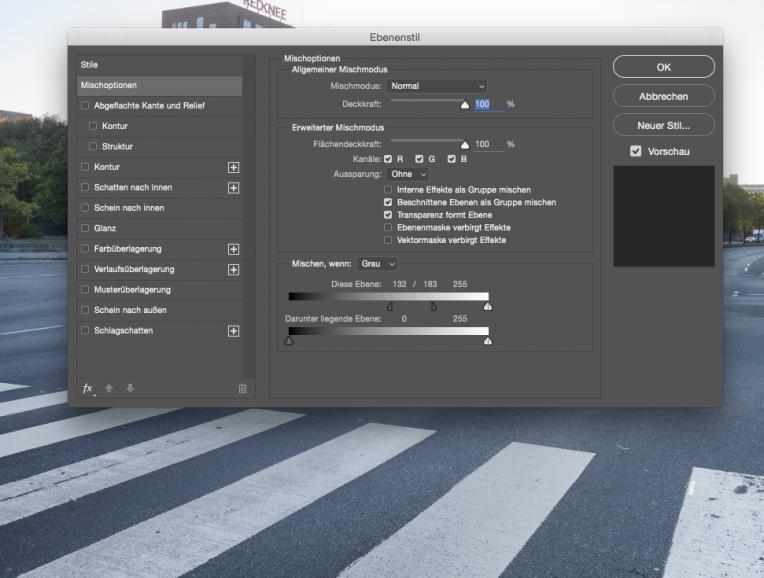Toggle the Glanz effect checkbox
Viewport: 764px width, 578px height.
coord(85,228)
